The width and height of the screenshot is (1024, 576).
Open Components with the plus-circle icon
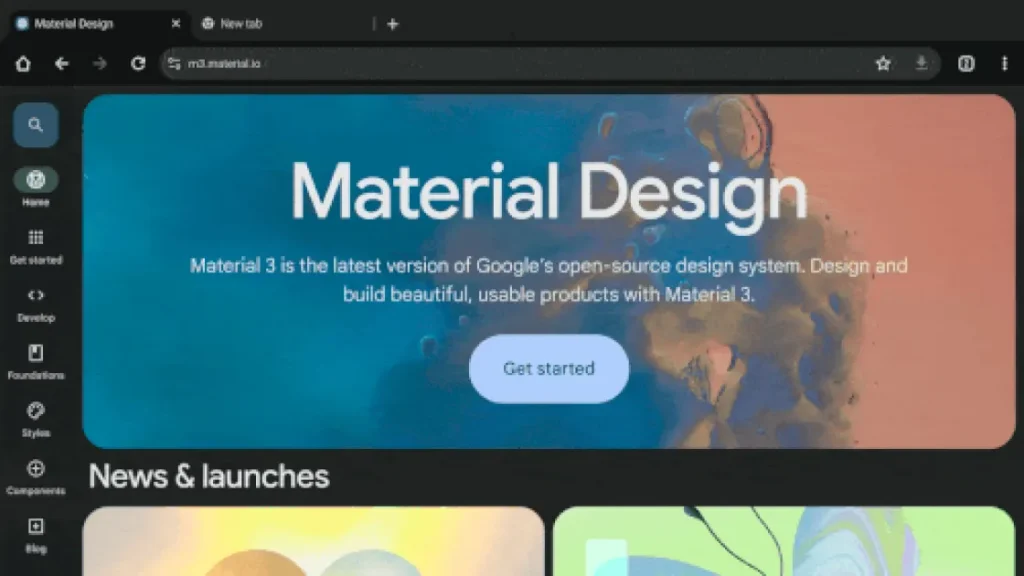36,468
